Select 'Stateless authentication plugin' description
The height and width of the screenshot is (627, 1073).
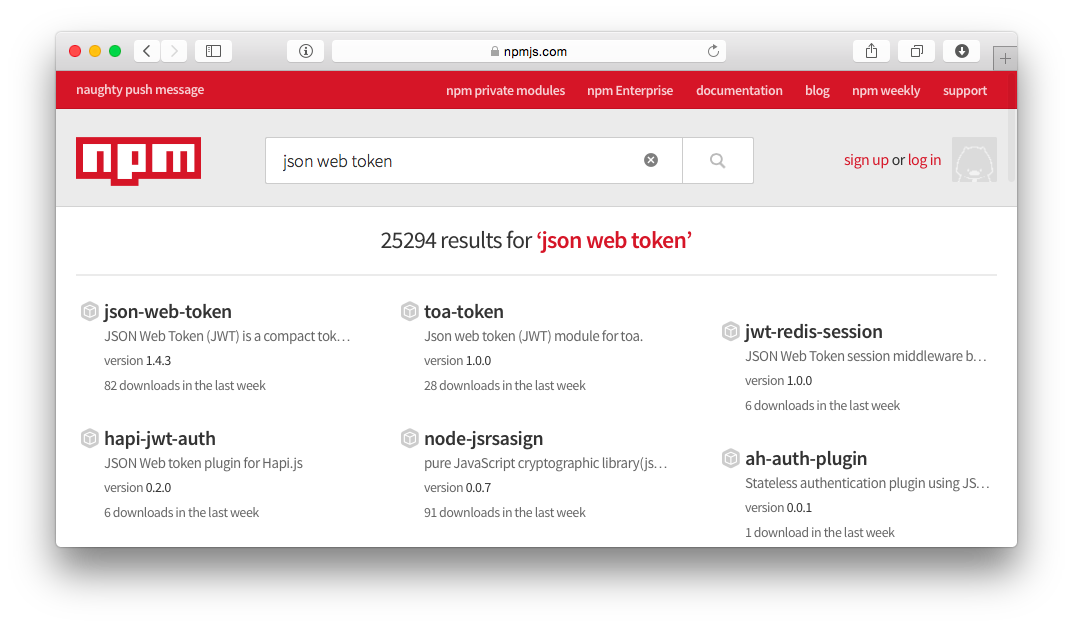868,483
